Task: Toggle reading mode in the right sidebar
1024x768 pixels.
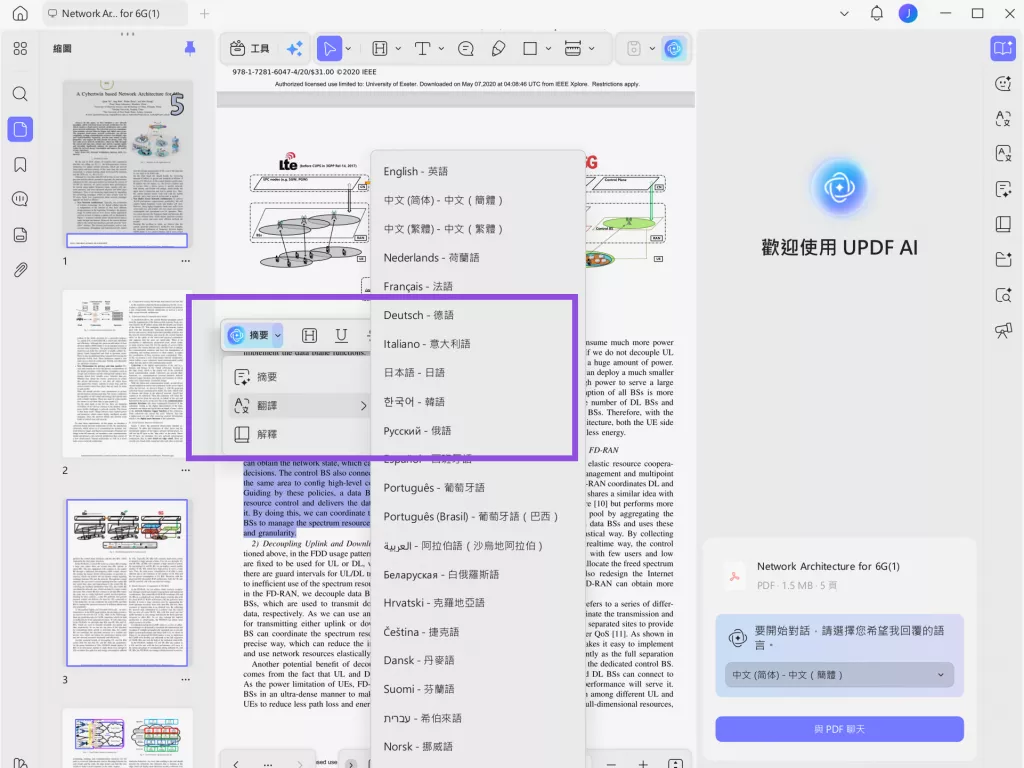Action: click(1003, 47)
